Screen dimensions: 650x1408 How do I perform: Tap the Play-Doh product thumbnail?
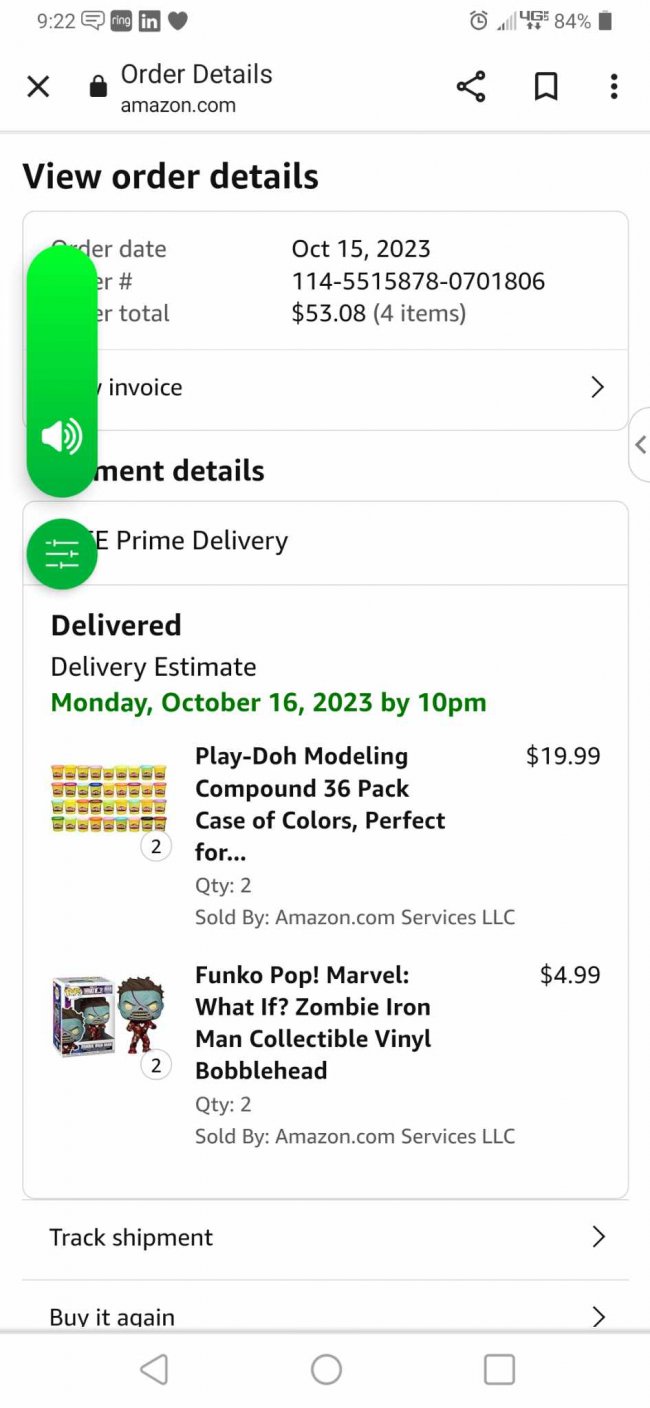click(x=109, y=799)
